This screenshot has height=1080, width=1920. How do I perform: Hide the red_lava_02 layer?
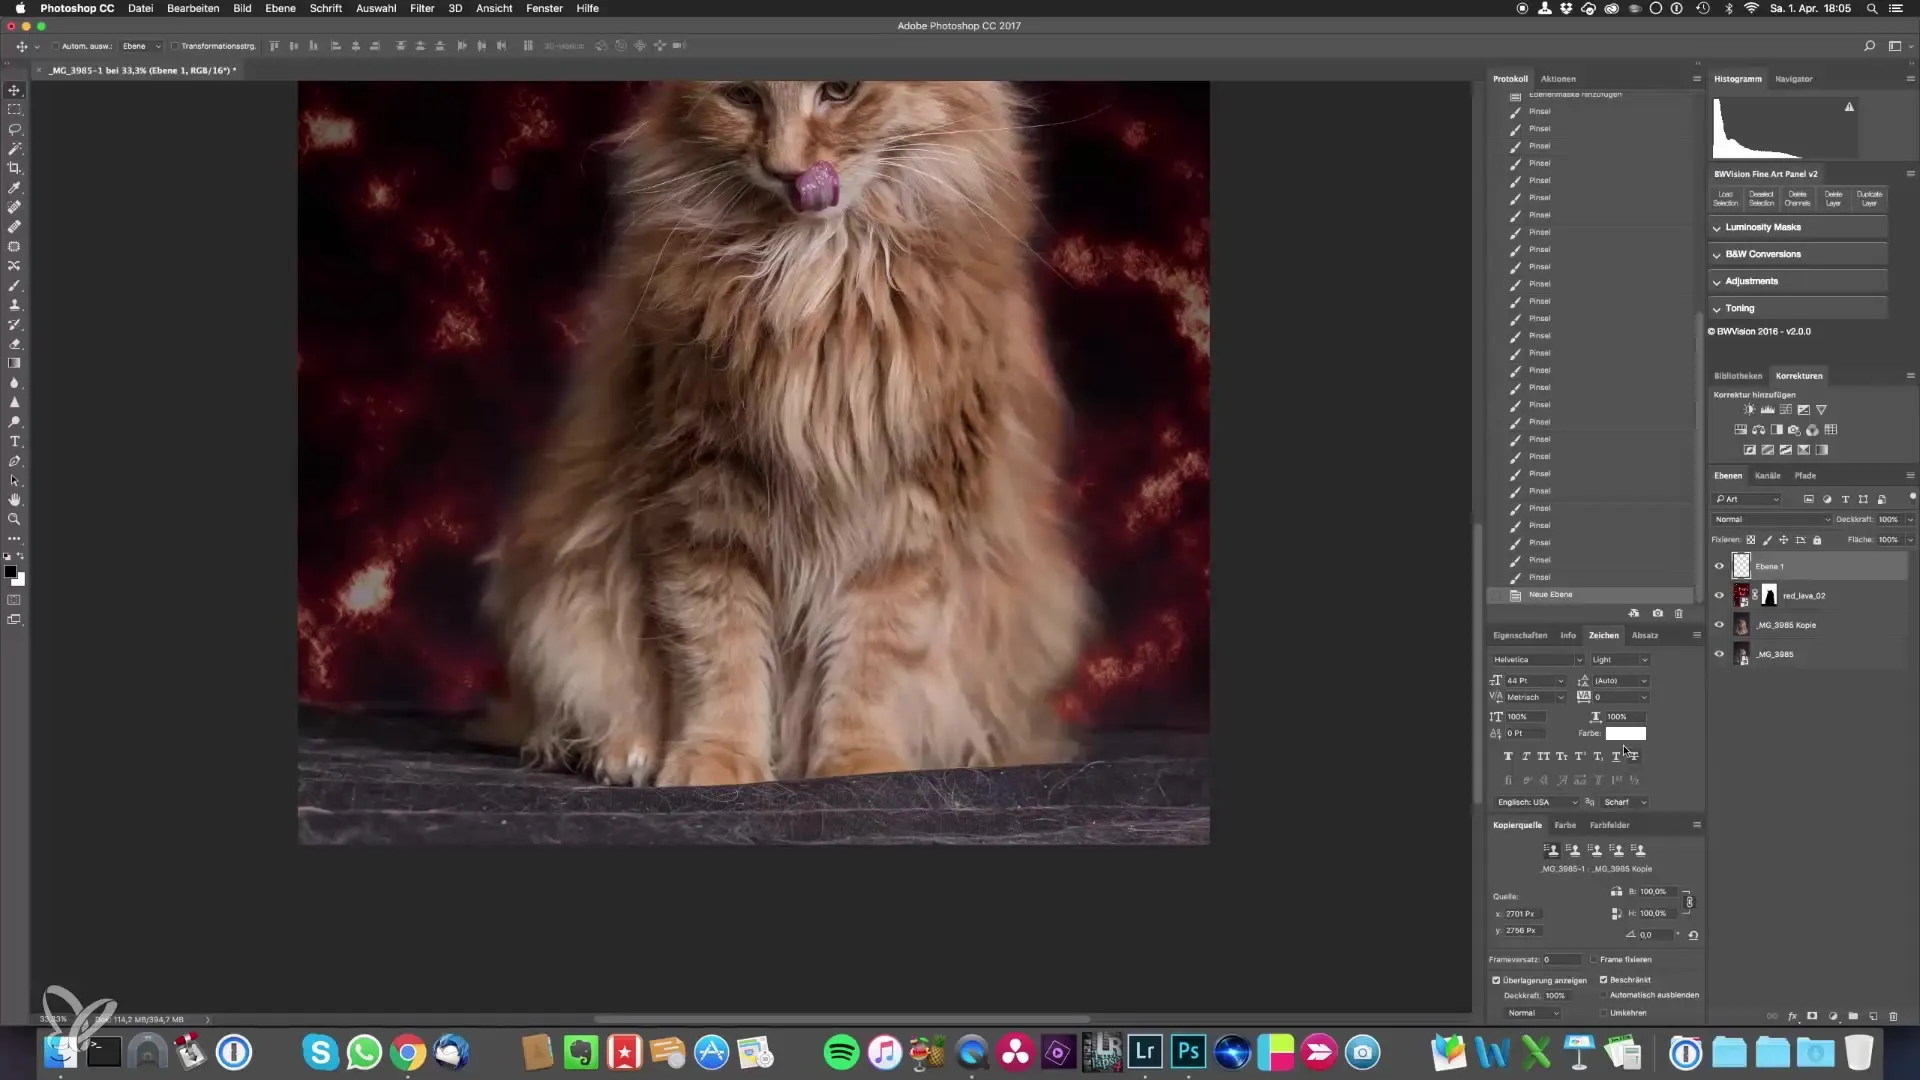[1719, 596]
